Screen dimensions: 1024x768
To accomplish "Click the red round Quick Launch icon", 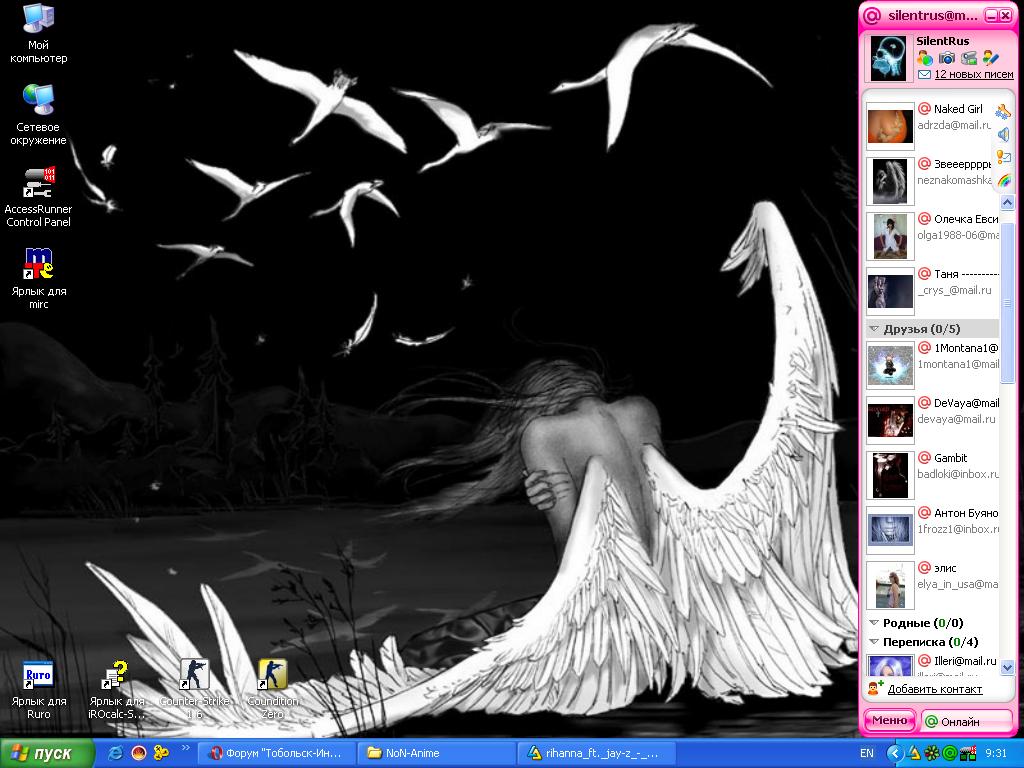I will click(x=138, y=753).
